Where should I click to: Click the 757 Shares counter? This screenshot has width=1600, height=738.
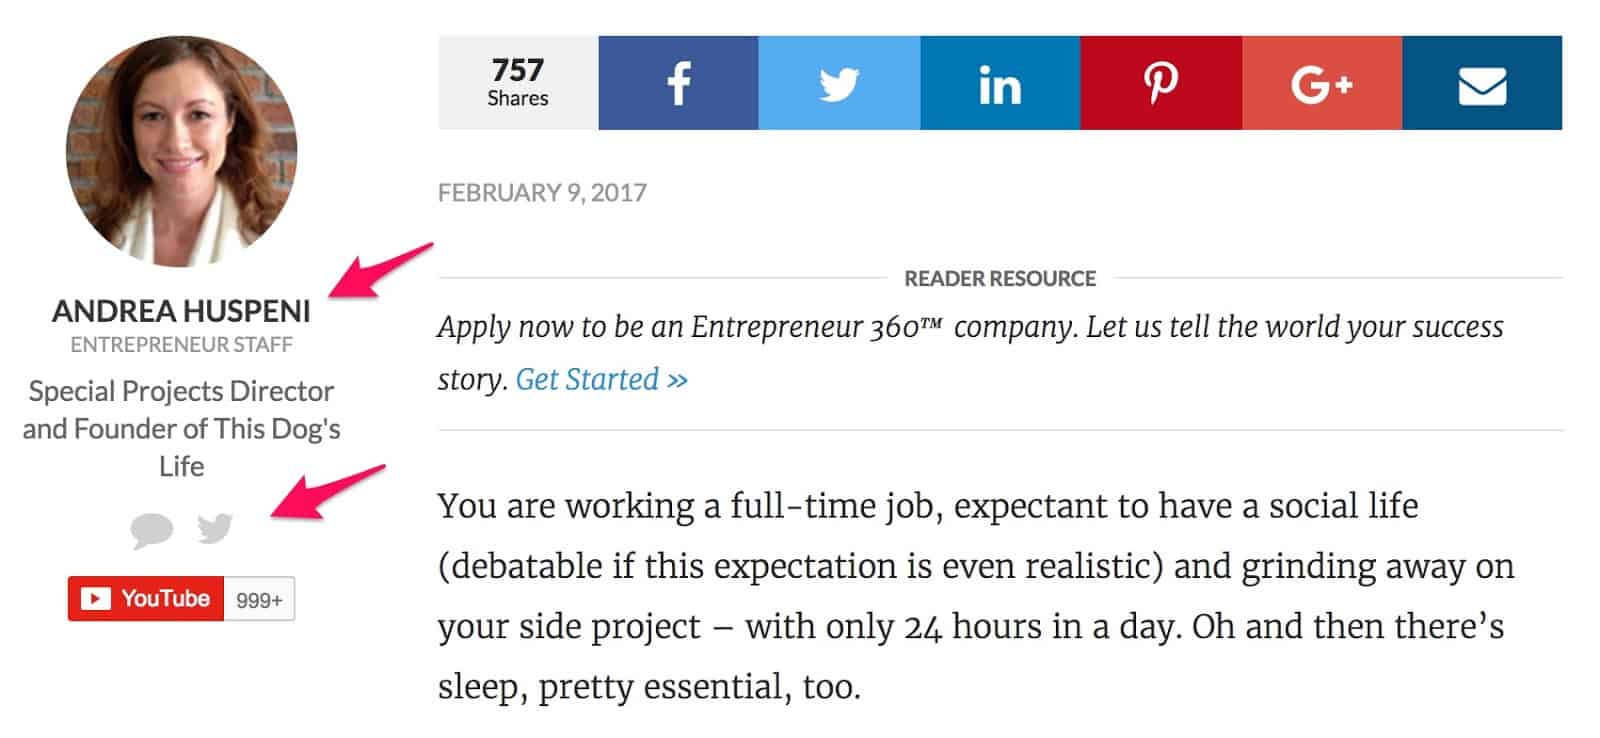click(x=518, y=83)
